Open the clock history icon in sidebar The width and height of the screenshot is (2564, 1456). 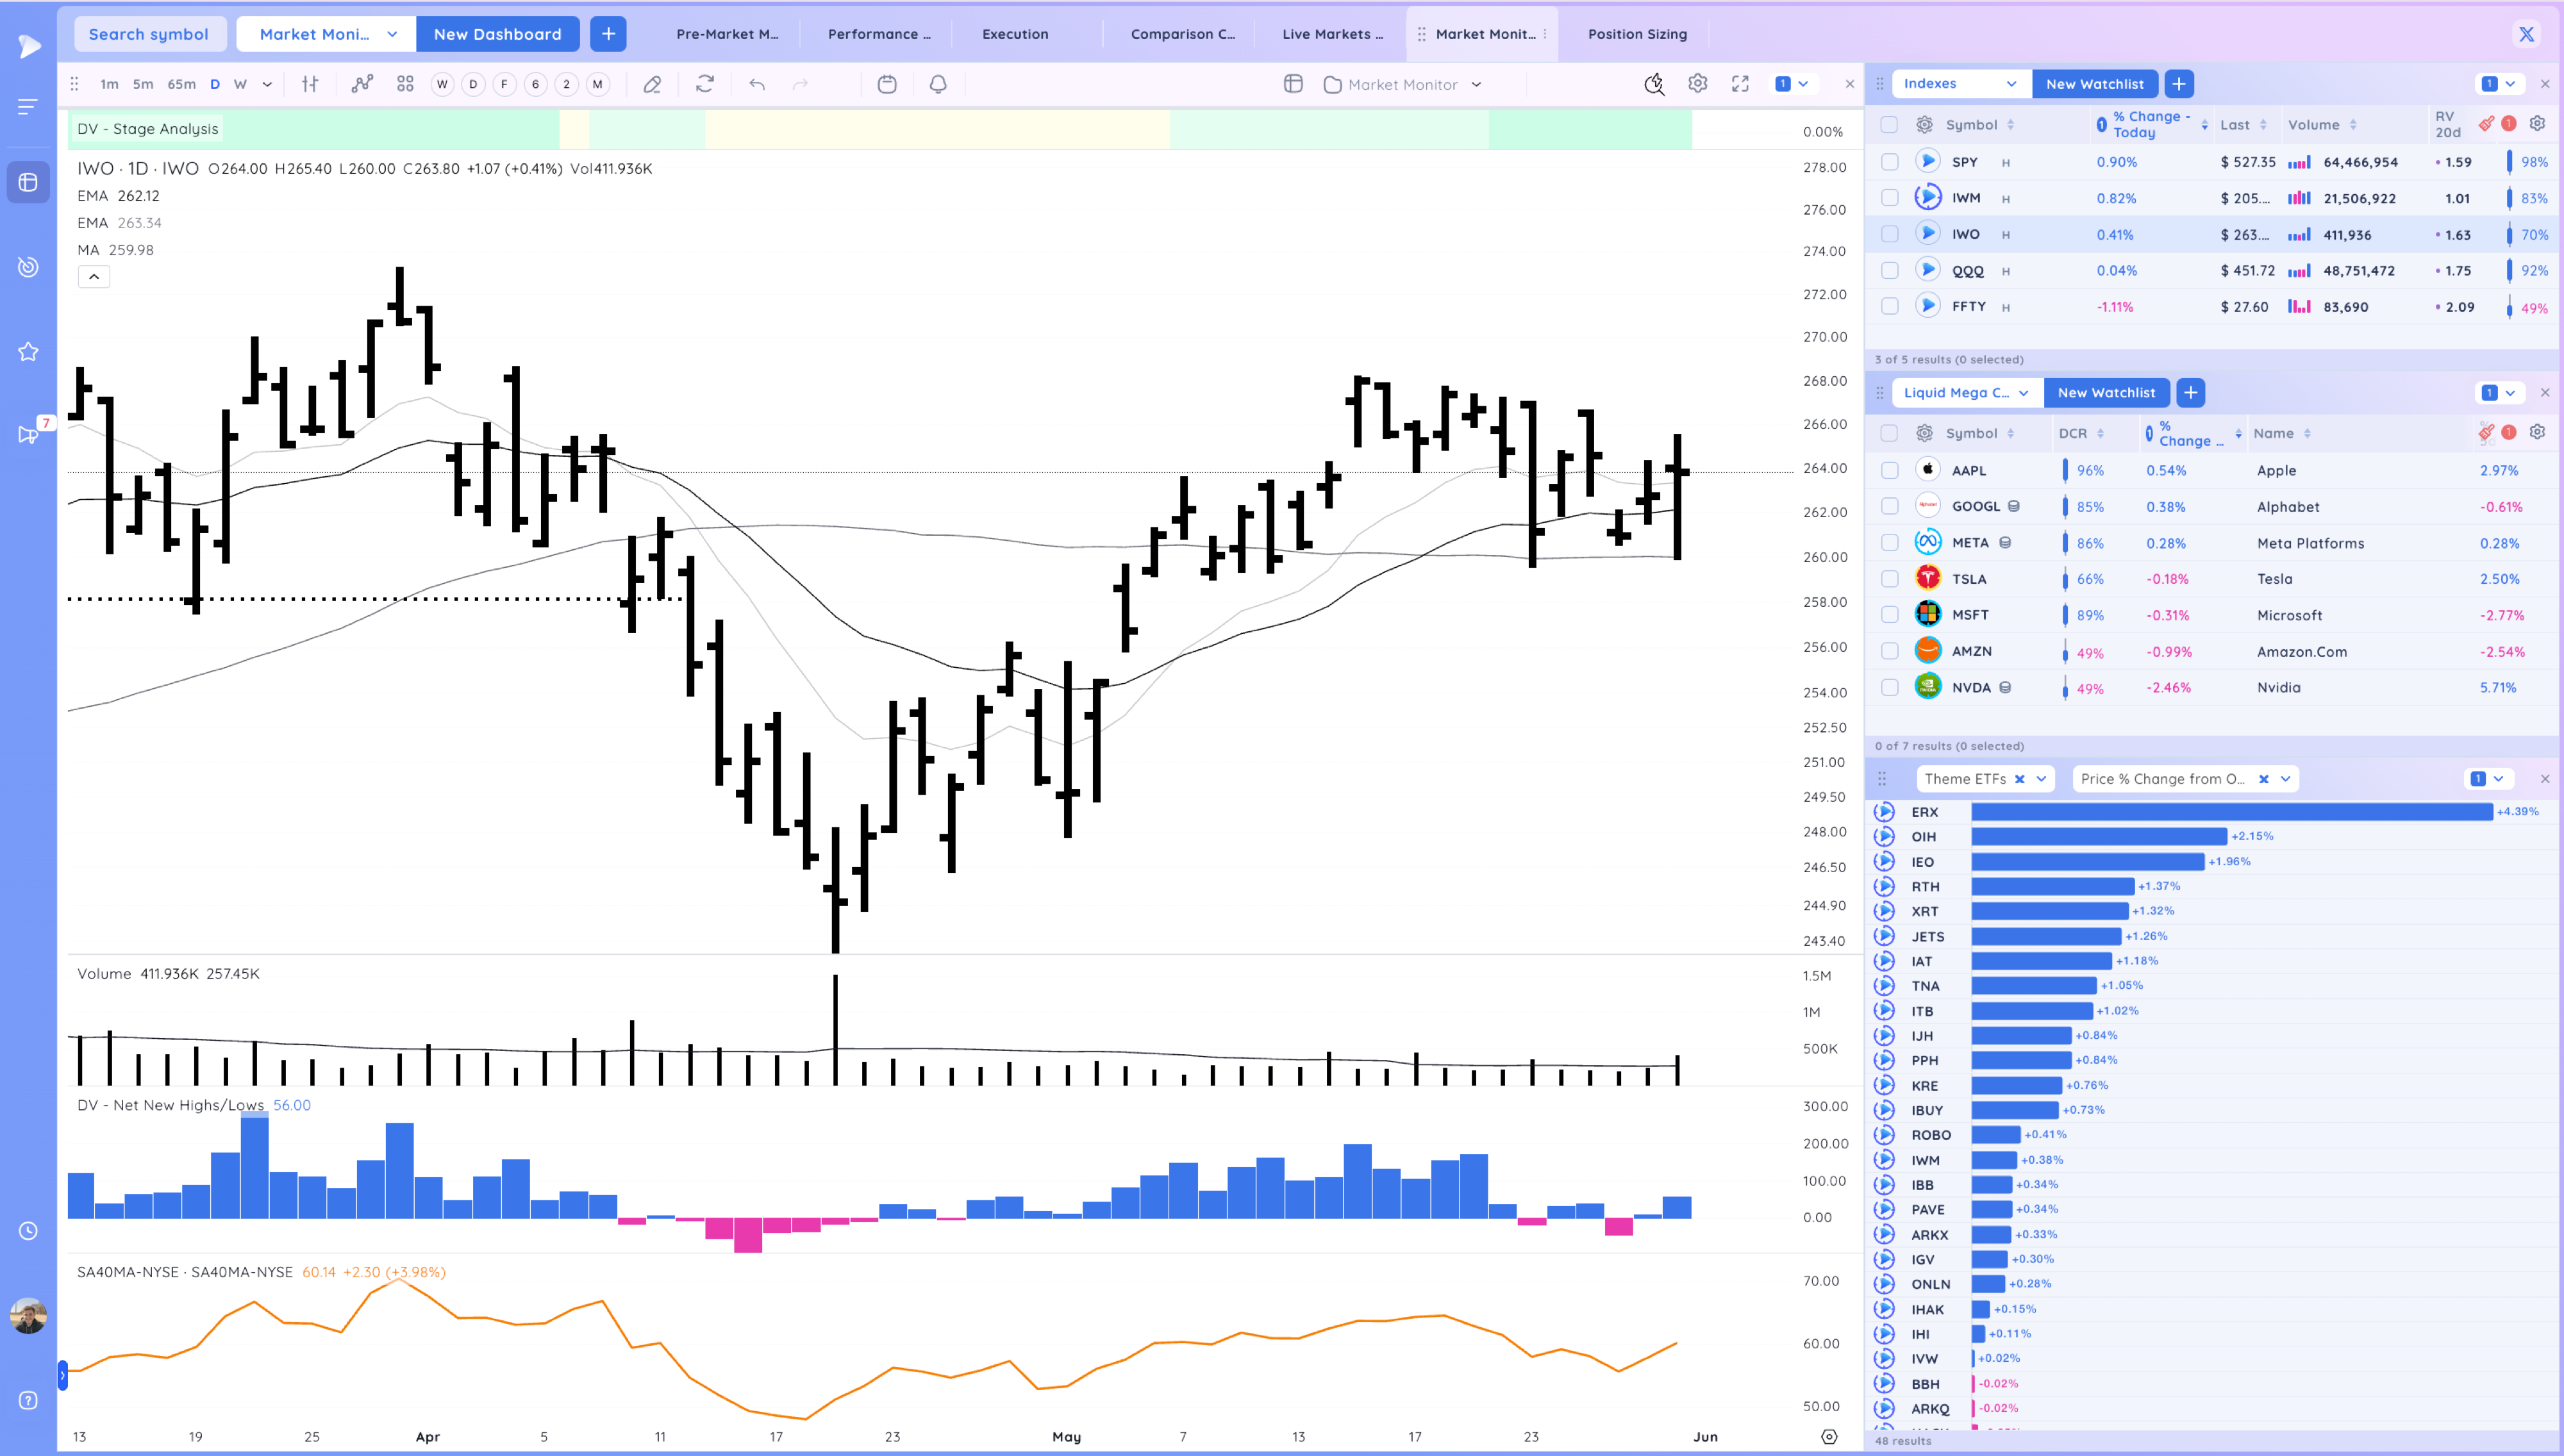28,1231
